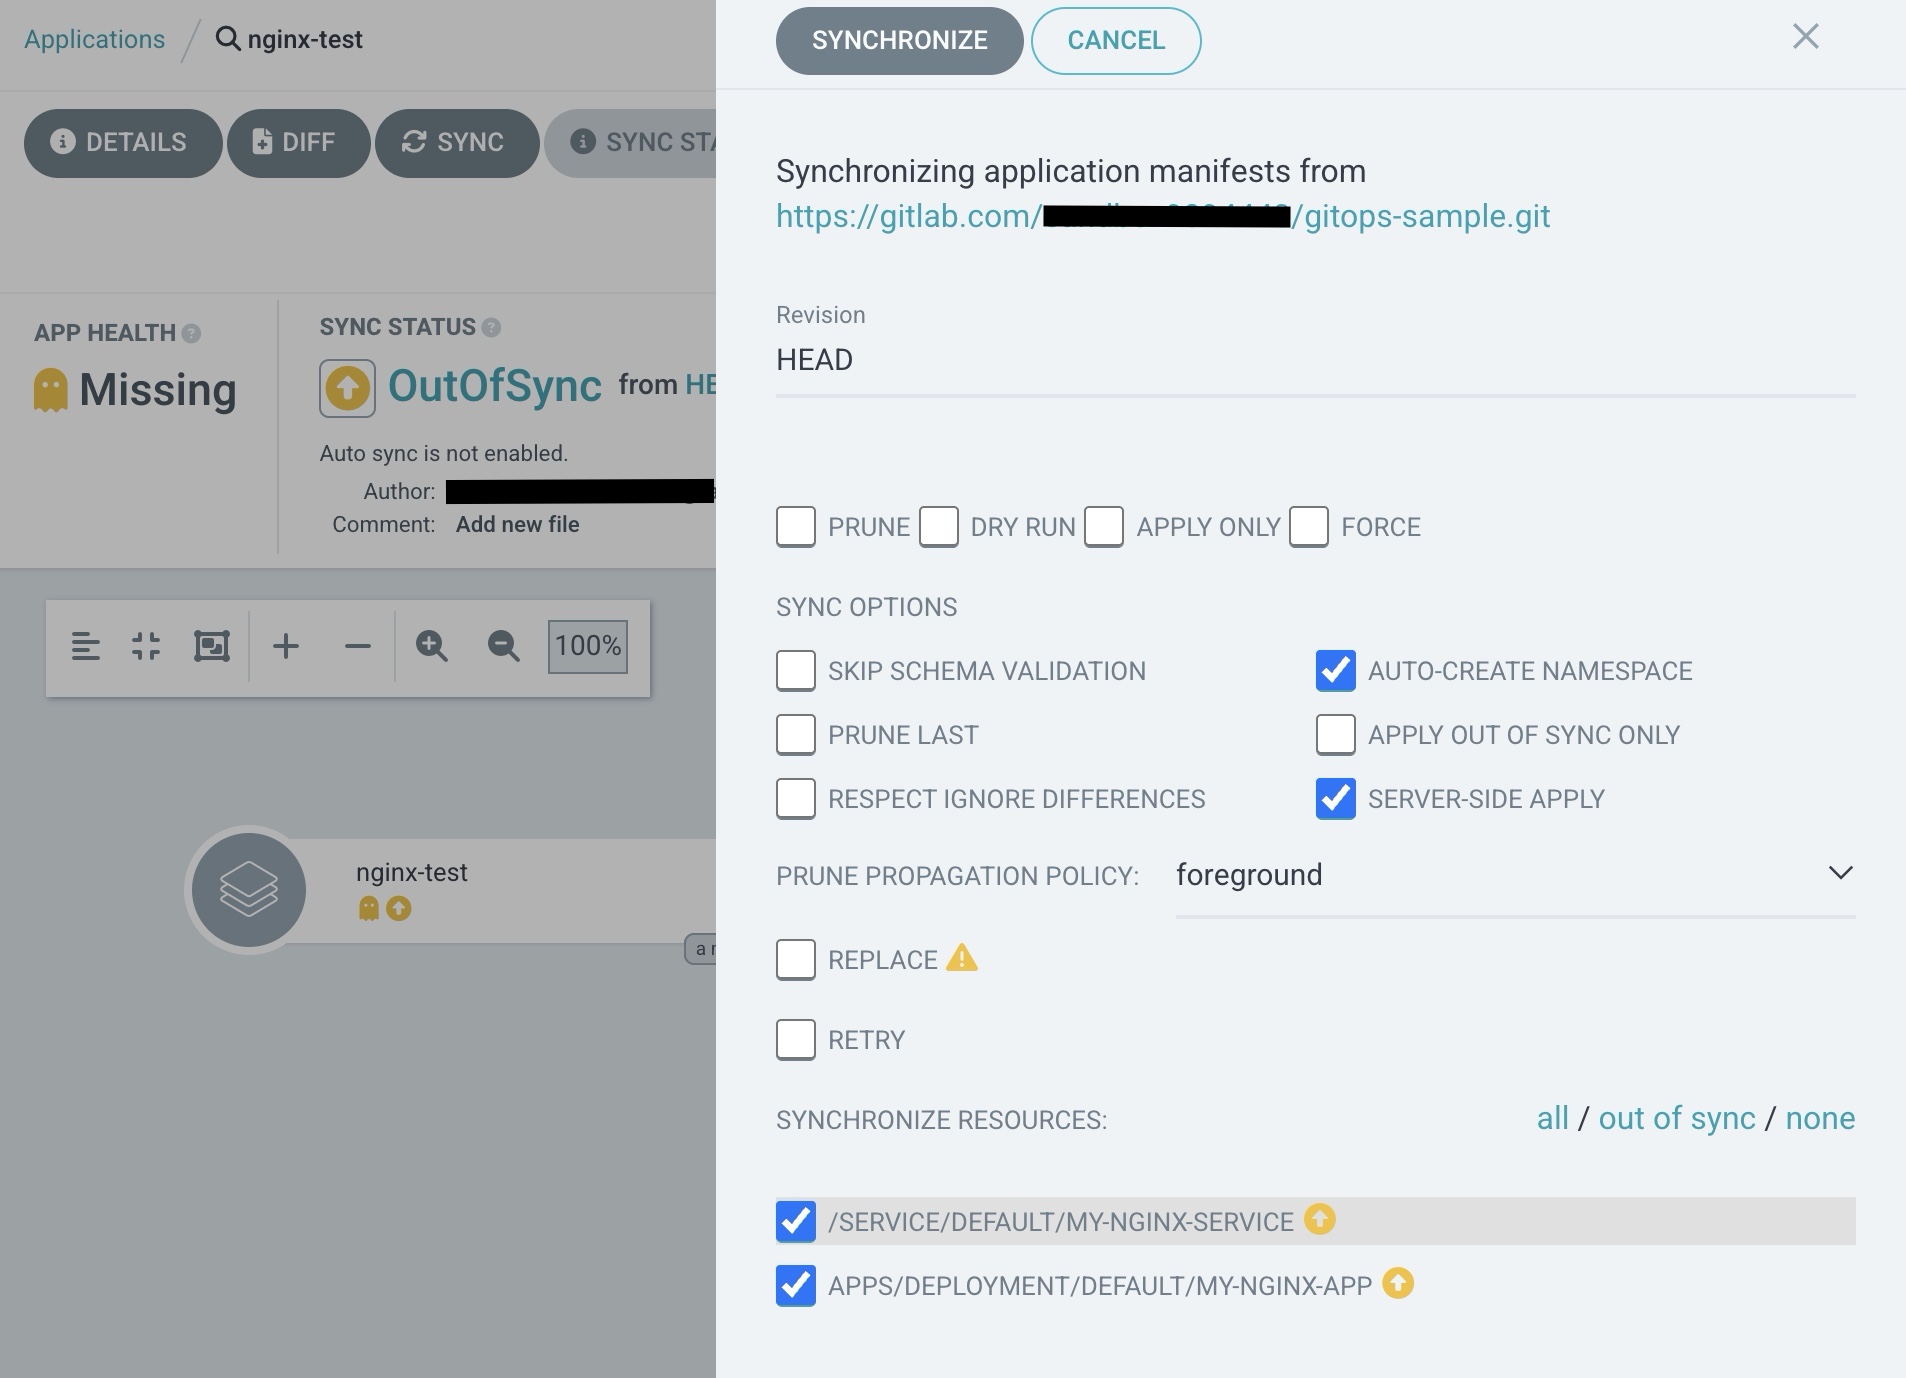Uncheck AUTO-CREATE NAMESPACE option
1906x1378 pixels.
point(1336,671)
